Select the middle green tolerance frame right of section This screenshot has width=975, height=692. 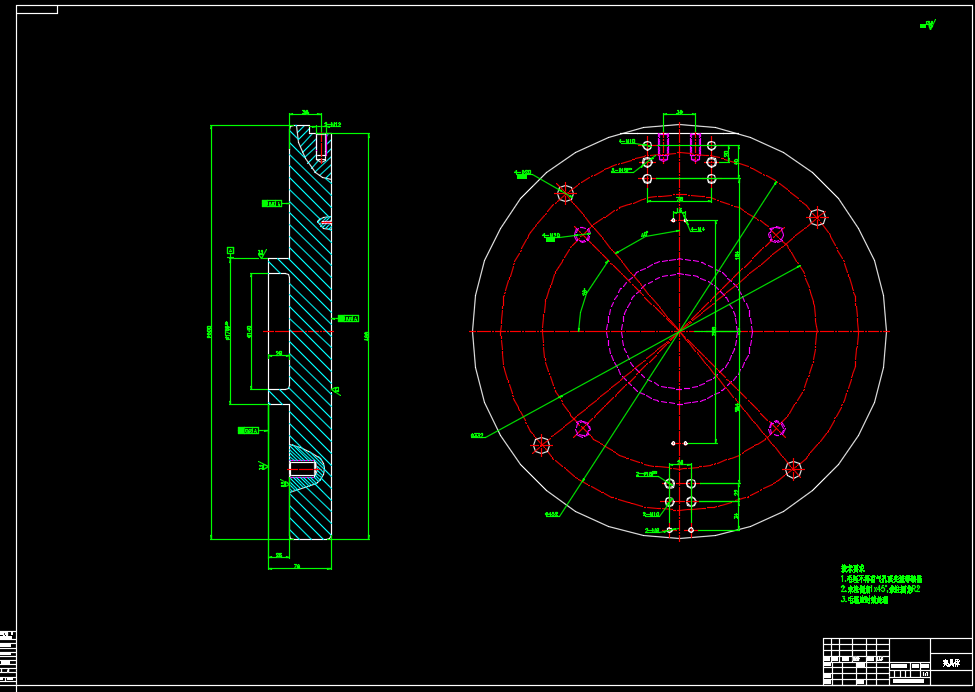(x=347, y=318)
